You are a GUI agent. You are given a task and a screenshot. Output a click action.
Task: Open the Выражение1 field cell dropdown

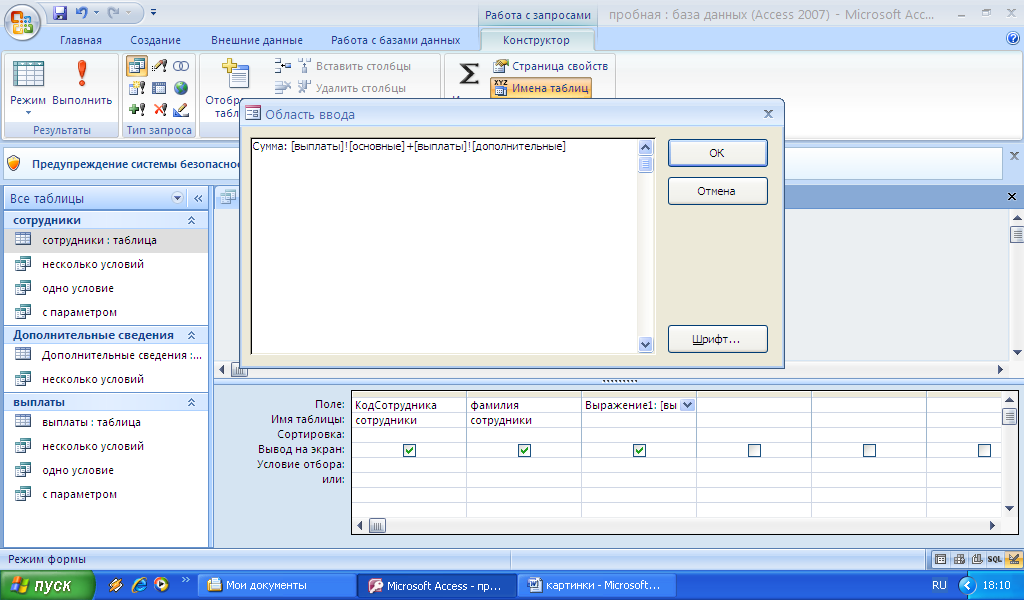click(688, 405)
